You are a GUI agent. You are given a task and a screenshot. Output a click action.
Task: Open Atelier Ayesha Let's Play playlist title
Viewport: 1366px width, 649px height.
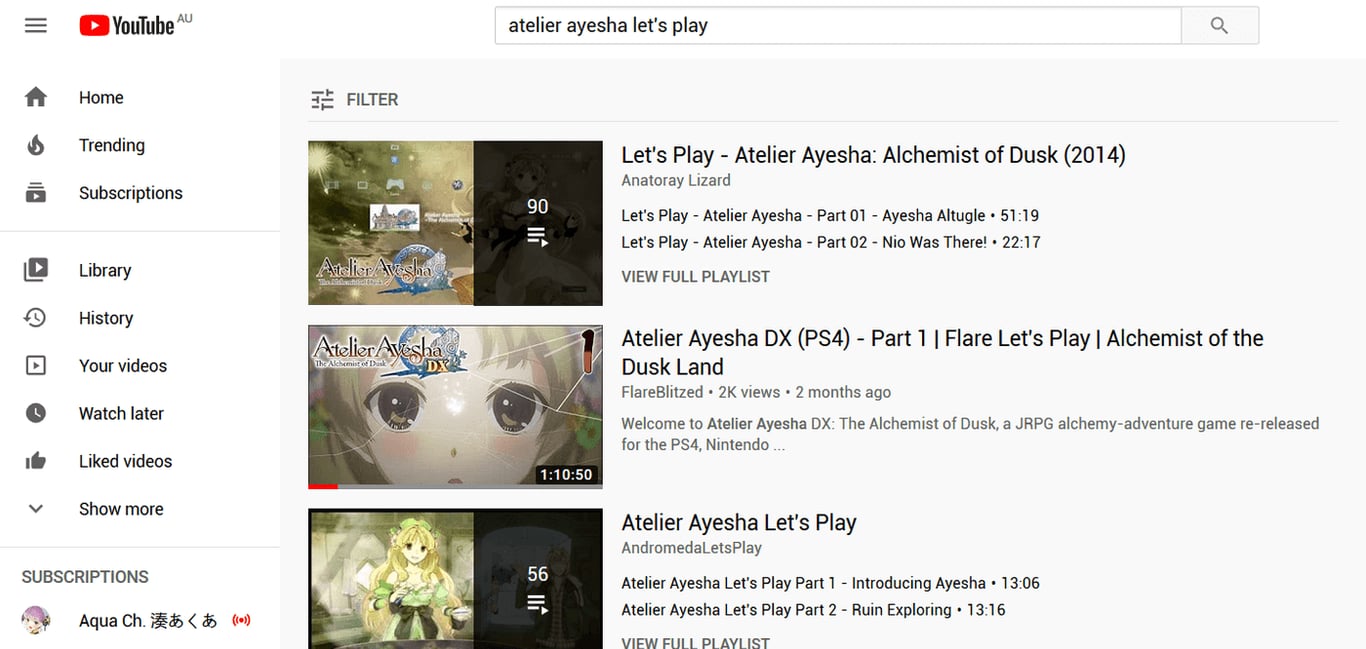coord(739,523)
